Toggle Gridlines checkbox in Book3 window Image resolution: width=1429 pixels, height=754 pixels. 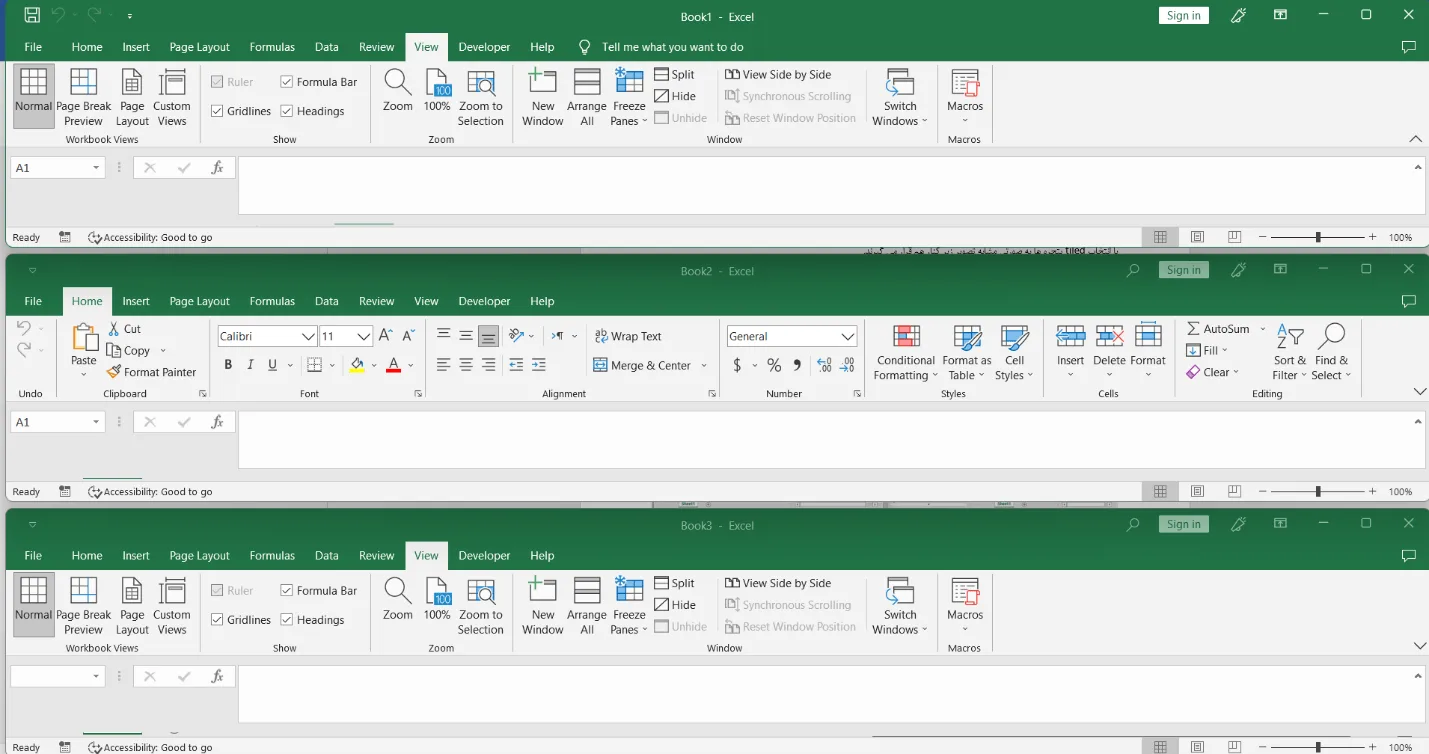[x=217, y=620]
